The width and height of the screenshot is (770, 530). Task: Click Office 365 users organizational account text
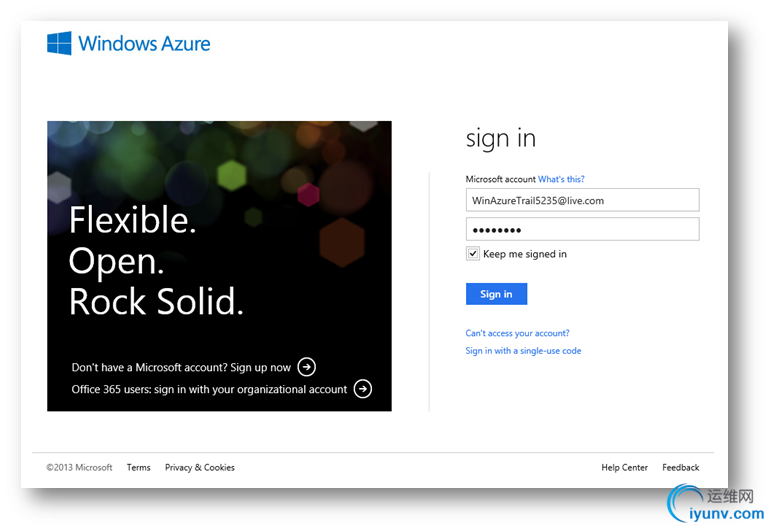point(209,390)
